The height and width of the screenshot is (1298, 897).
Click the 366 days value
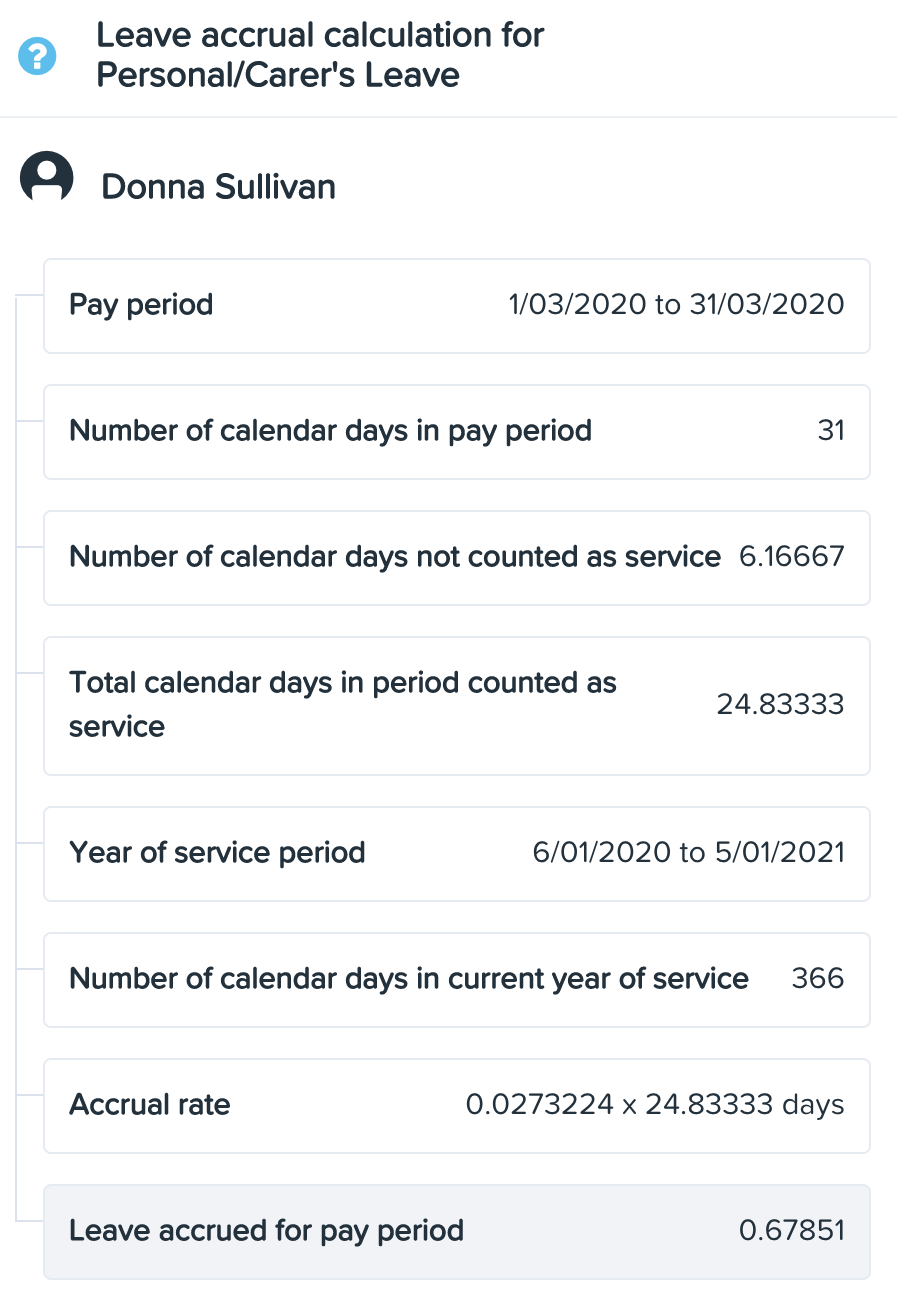coord(818,979)
